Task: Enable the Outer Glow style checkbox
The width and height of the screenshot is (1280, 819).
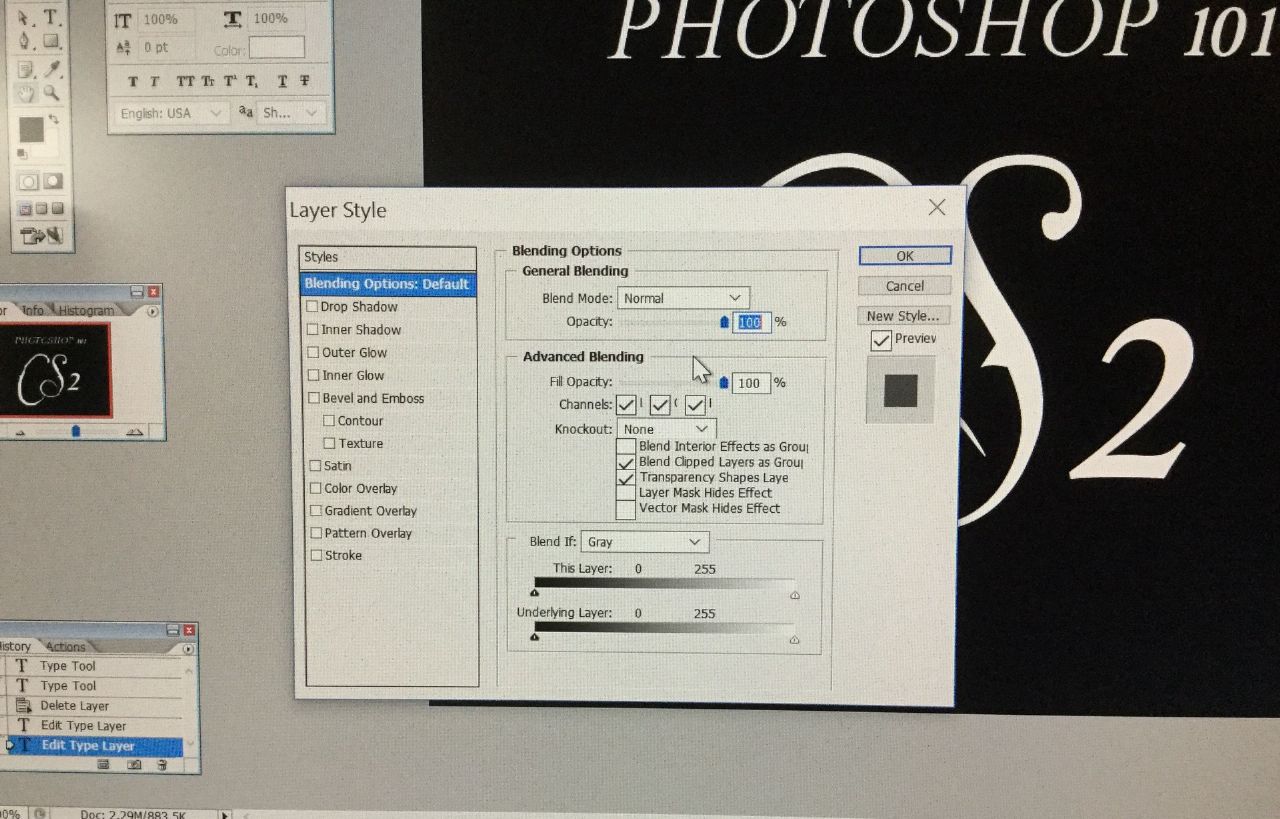Action: click(x=313, y=353)
